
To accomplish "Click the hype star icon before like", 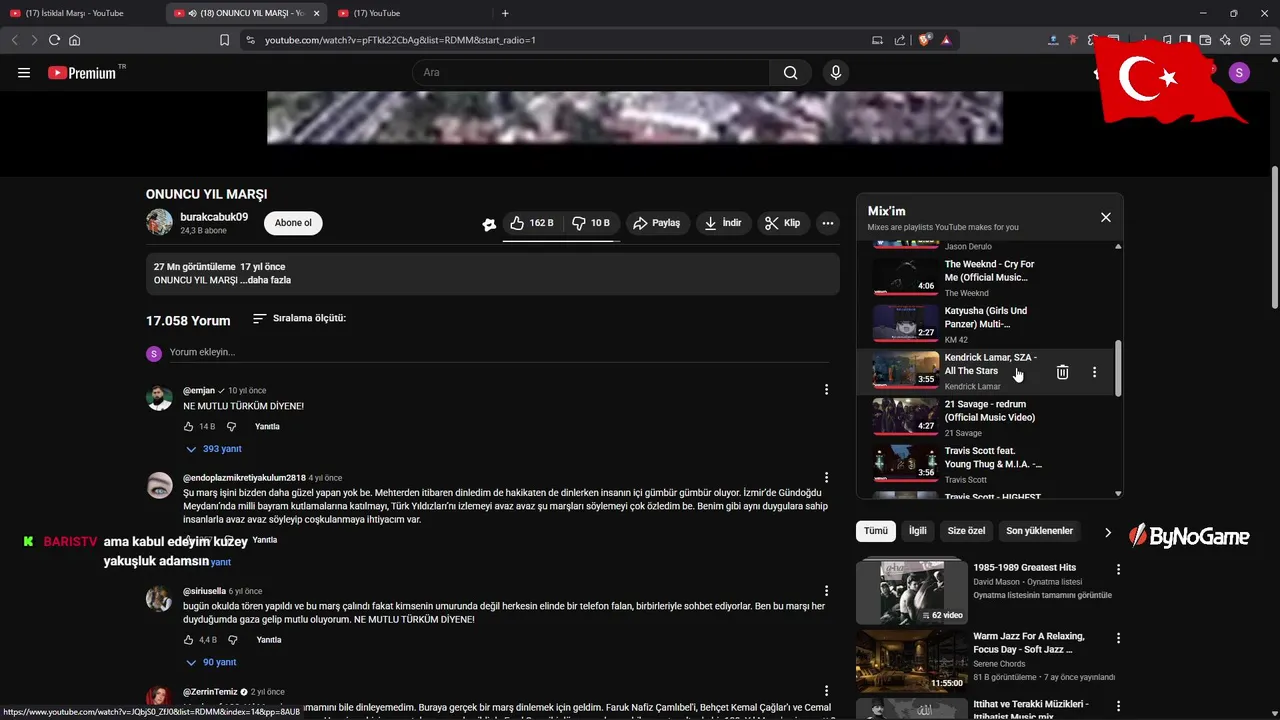I will 489,224.
